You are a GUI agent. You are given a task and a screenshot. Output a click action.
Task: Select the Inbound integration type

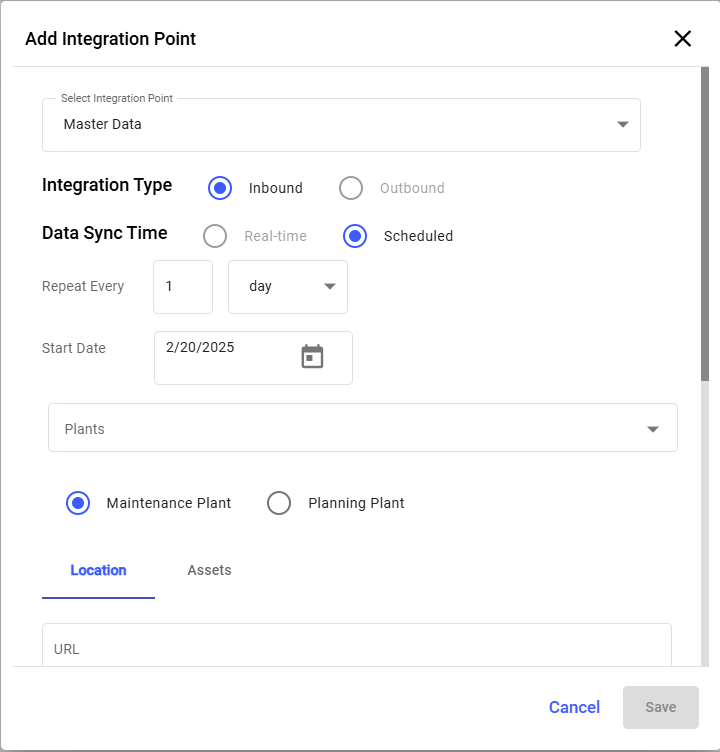pos(220,188)
